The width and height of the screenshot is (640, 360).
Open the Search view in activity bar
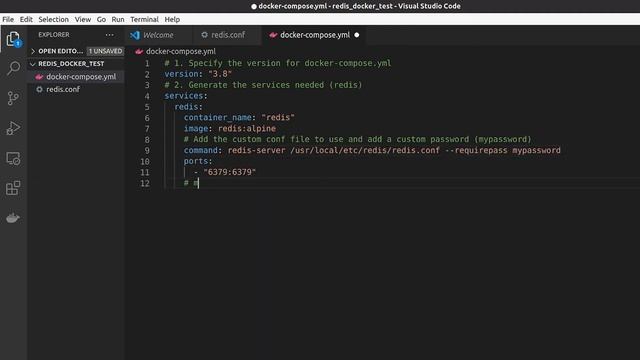tap(13, 68)
